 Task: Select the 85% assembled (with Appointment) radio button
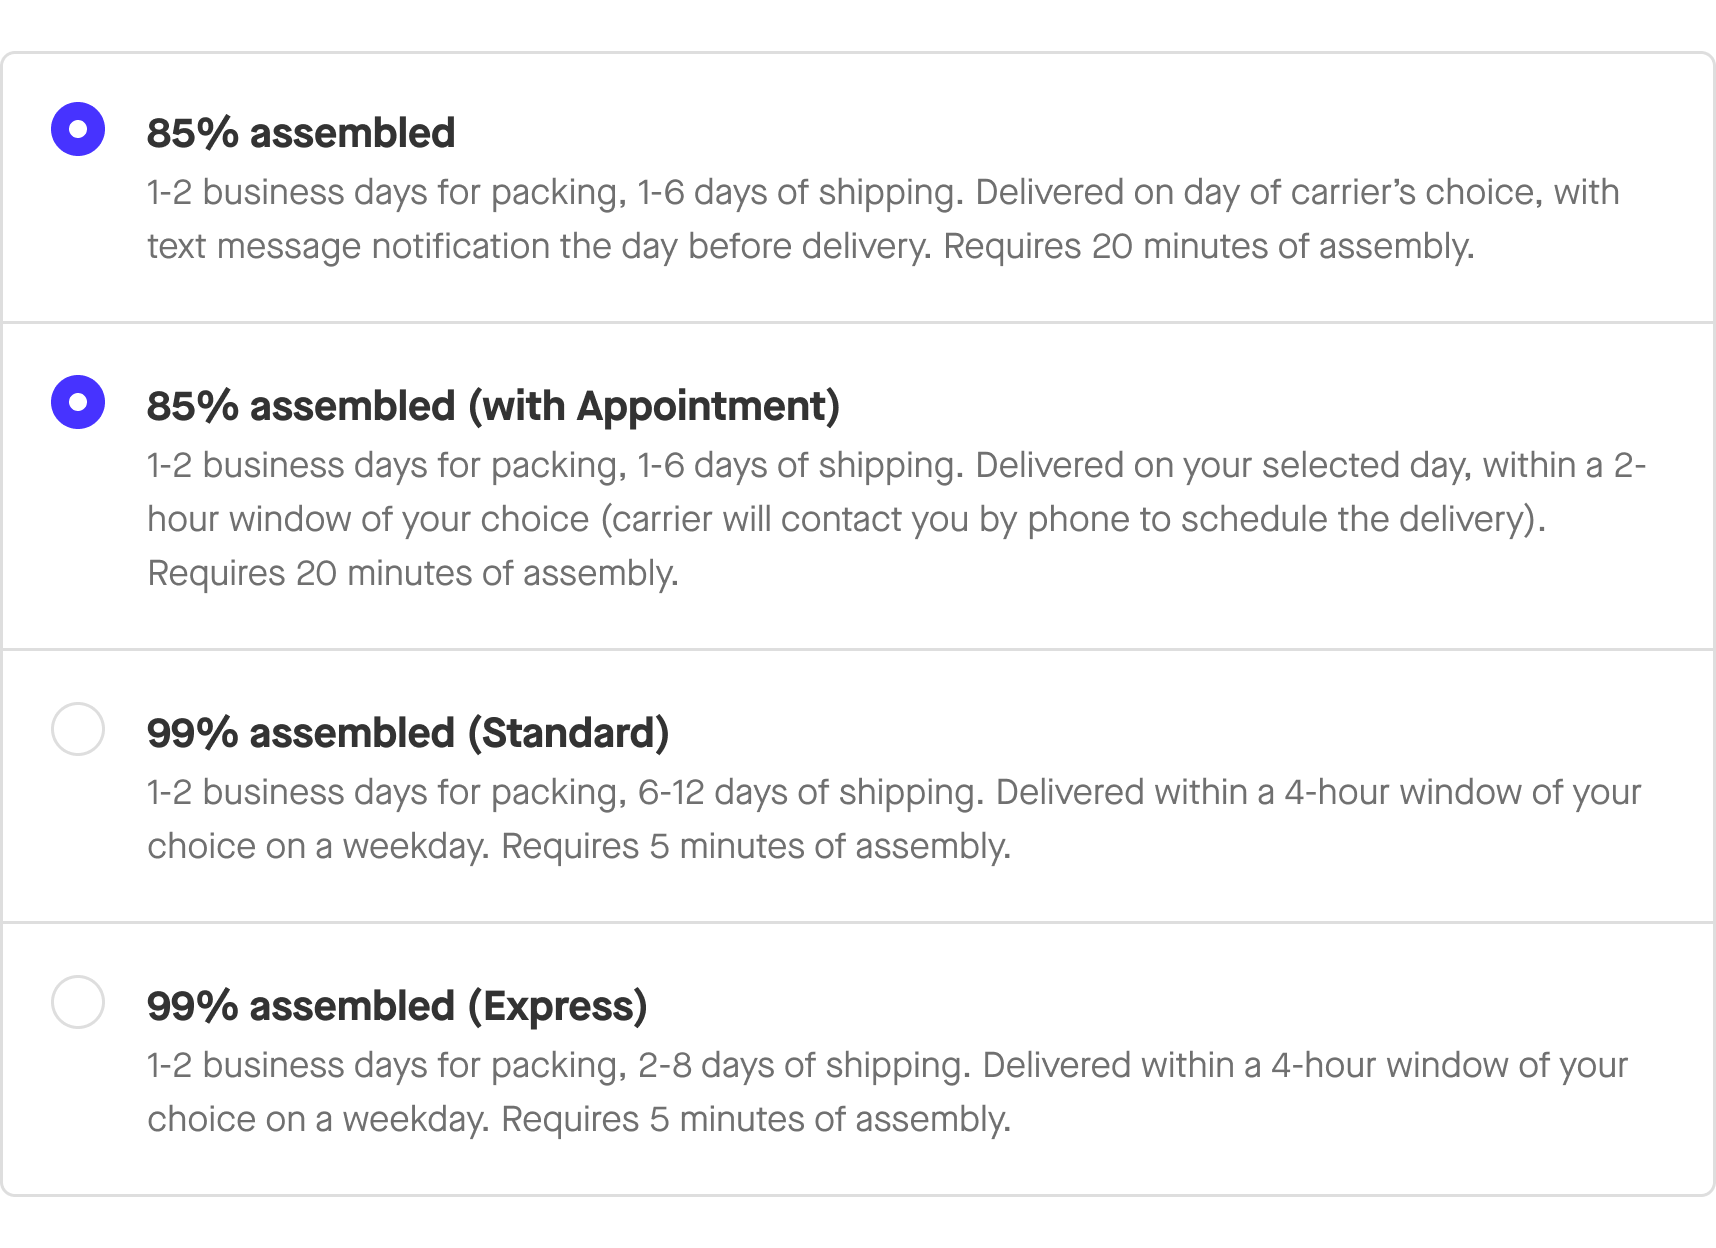pyautogui.click(x=76, y=404)
